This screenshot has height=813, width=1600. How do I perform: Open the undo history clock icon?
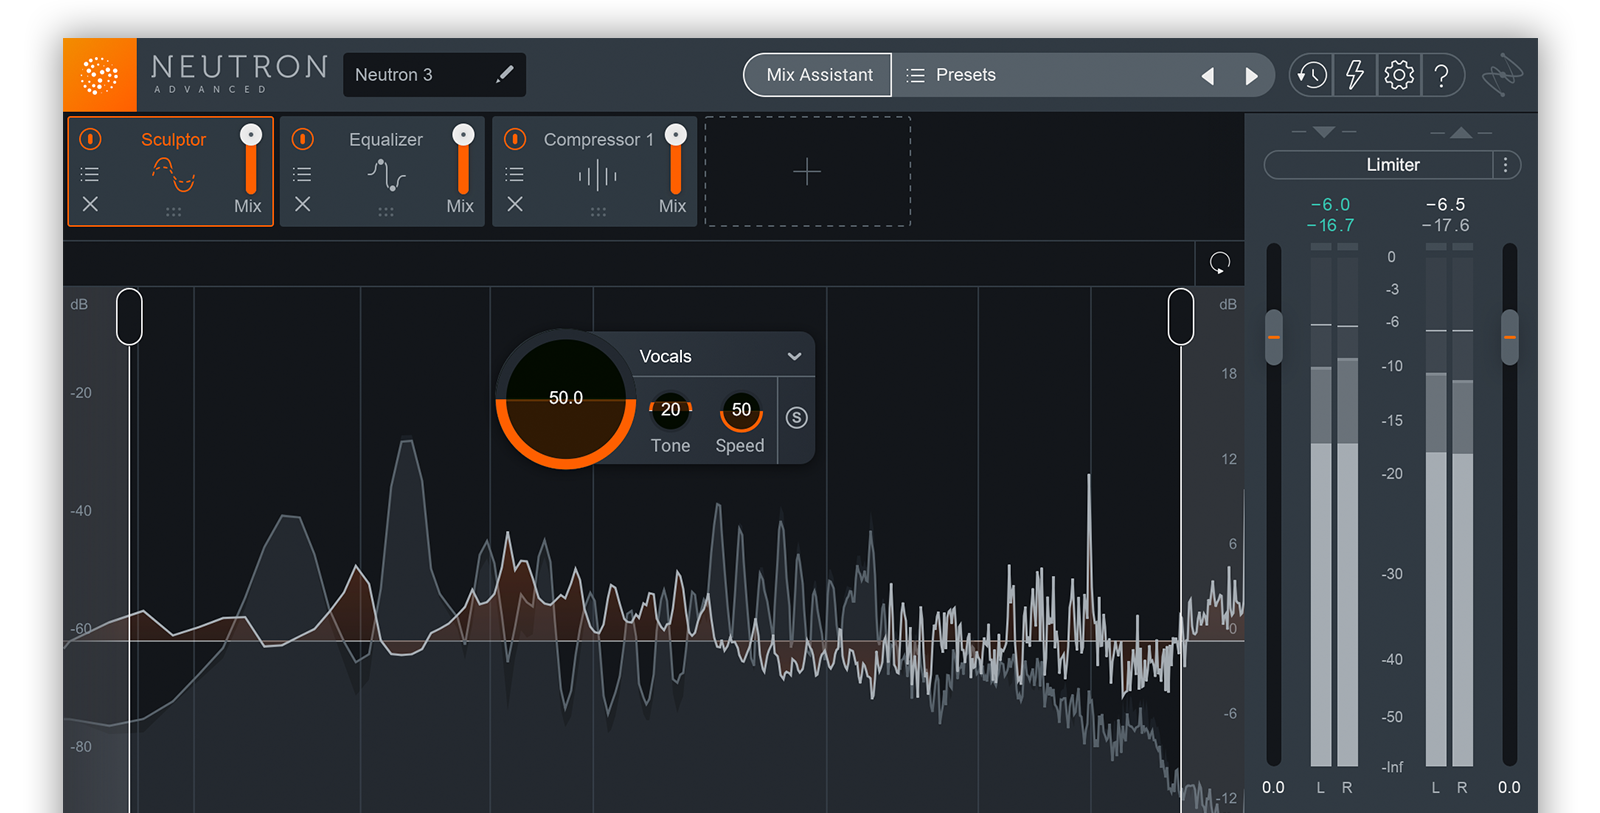[1312, 75]
